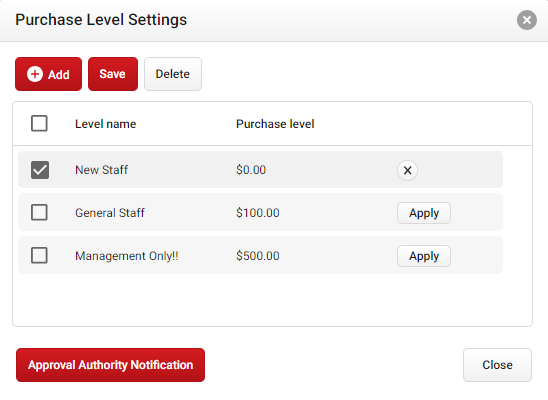
Task: Select the New Staff level name
Action: [x=102, y=170]
